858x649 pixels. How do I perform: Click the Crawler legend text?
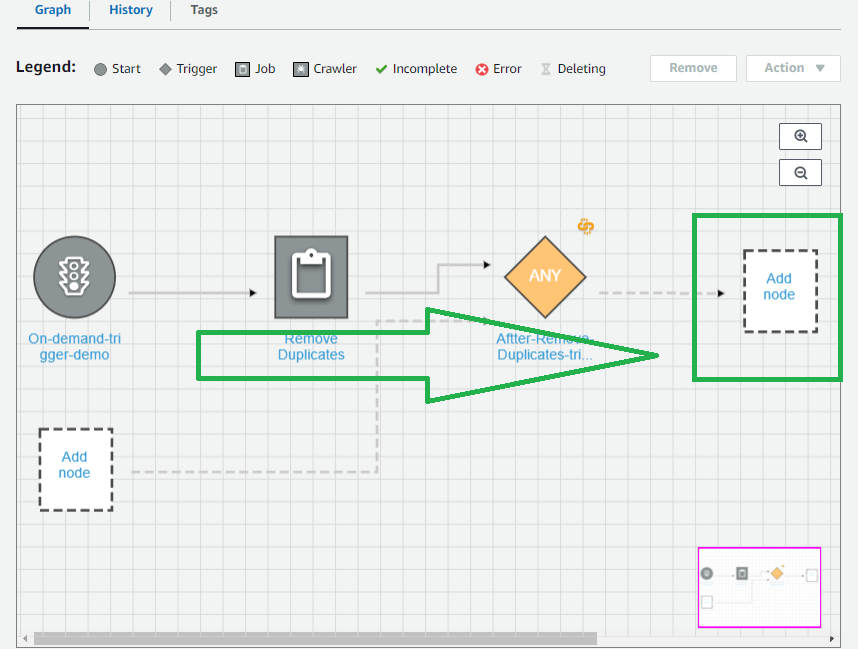(335, 69)
